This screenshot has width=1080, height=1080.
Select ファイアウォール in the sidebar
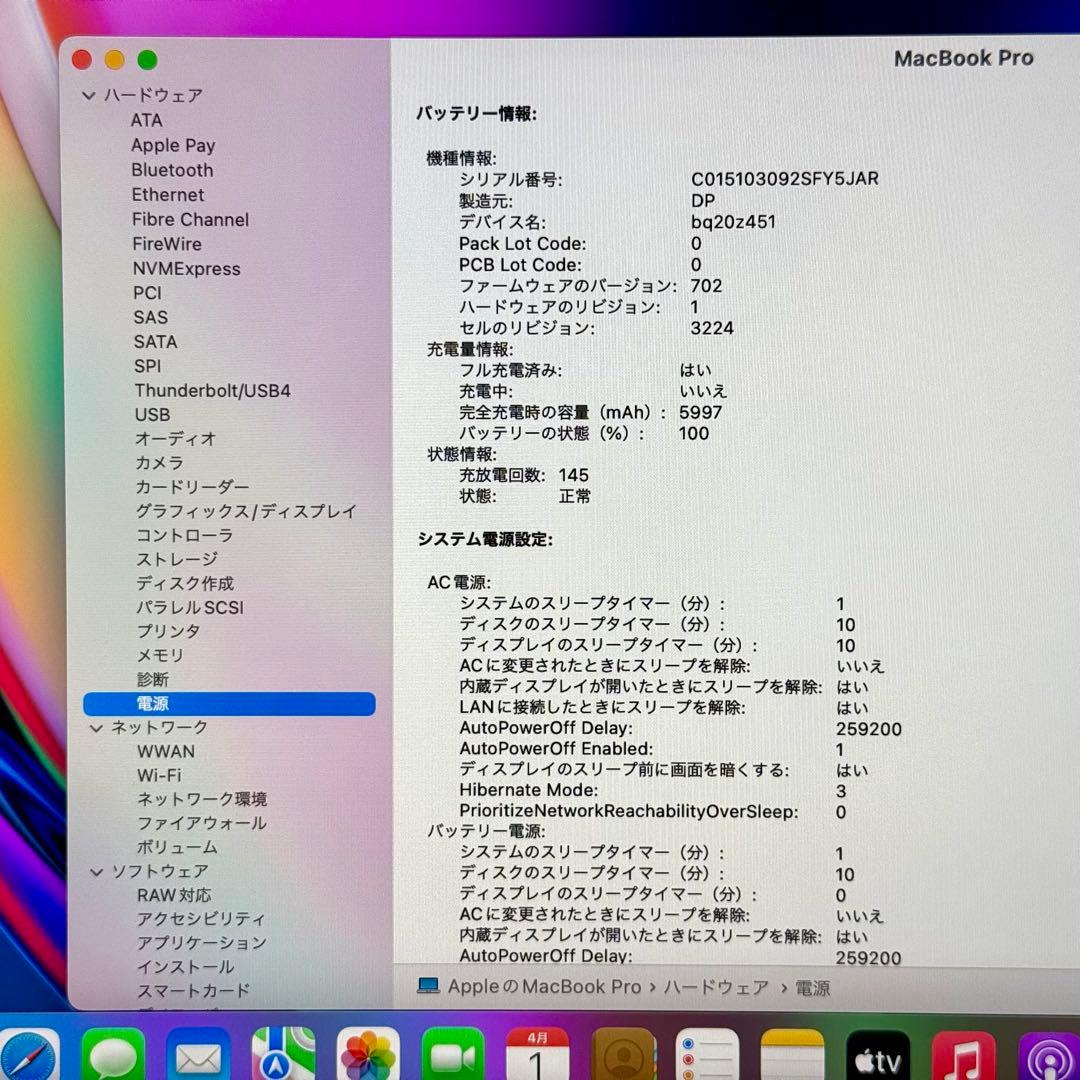(x=202, y=823)
